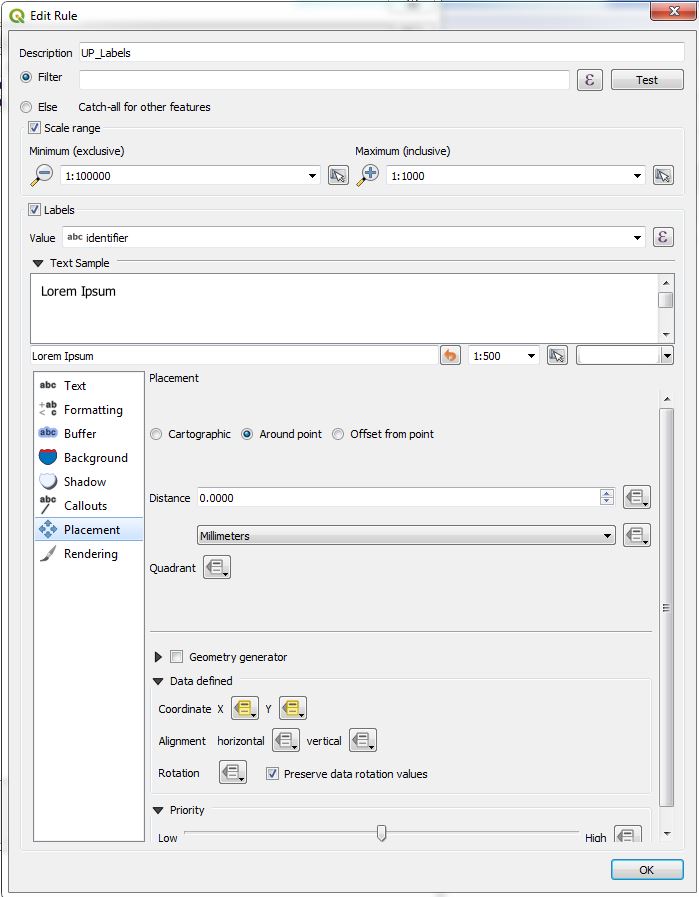Viewport: 699px width, 897px height.
Task: Click the Test filter button
Action: 647,80
